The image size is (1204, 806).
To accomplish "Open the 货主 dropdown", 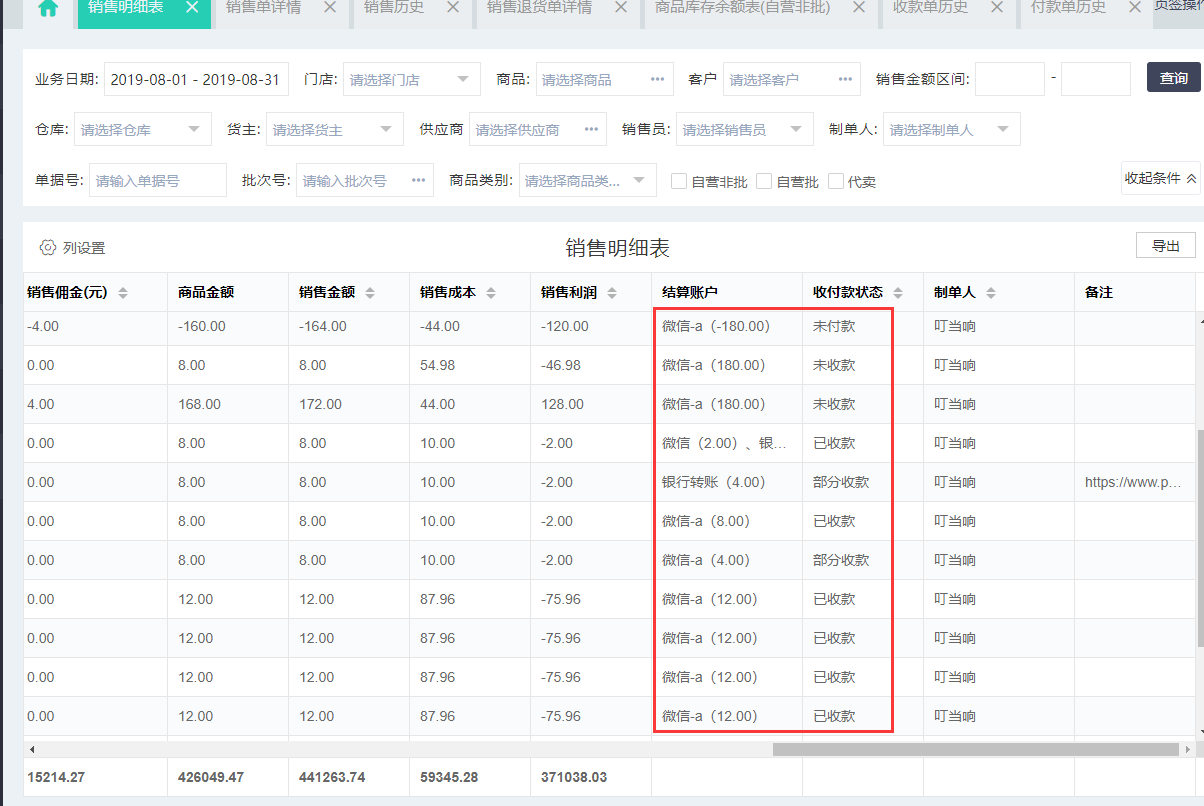I will pos(335,129).
